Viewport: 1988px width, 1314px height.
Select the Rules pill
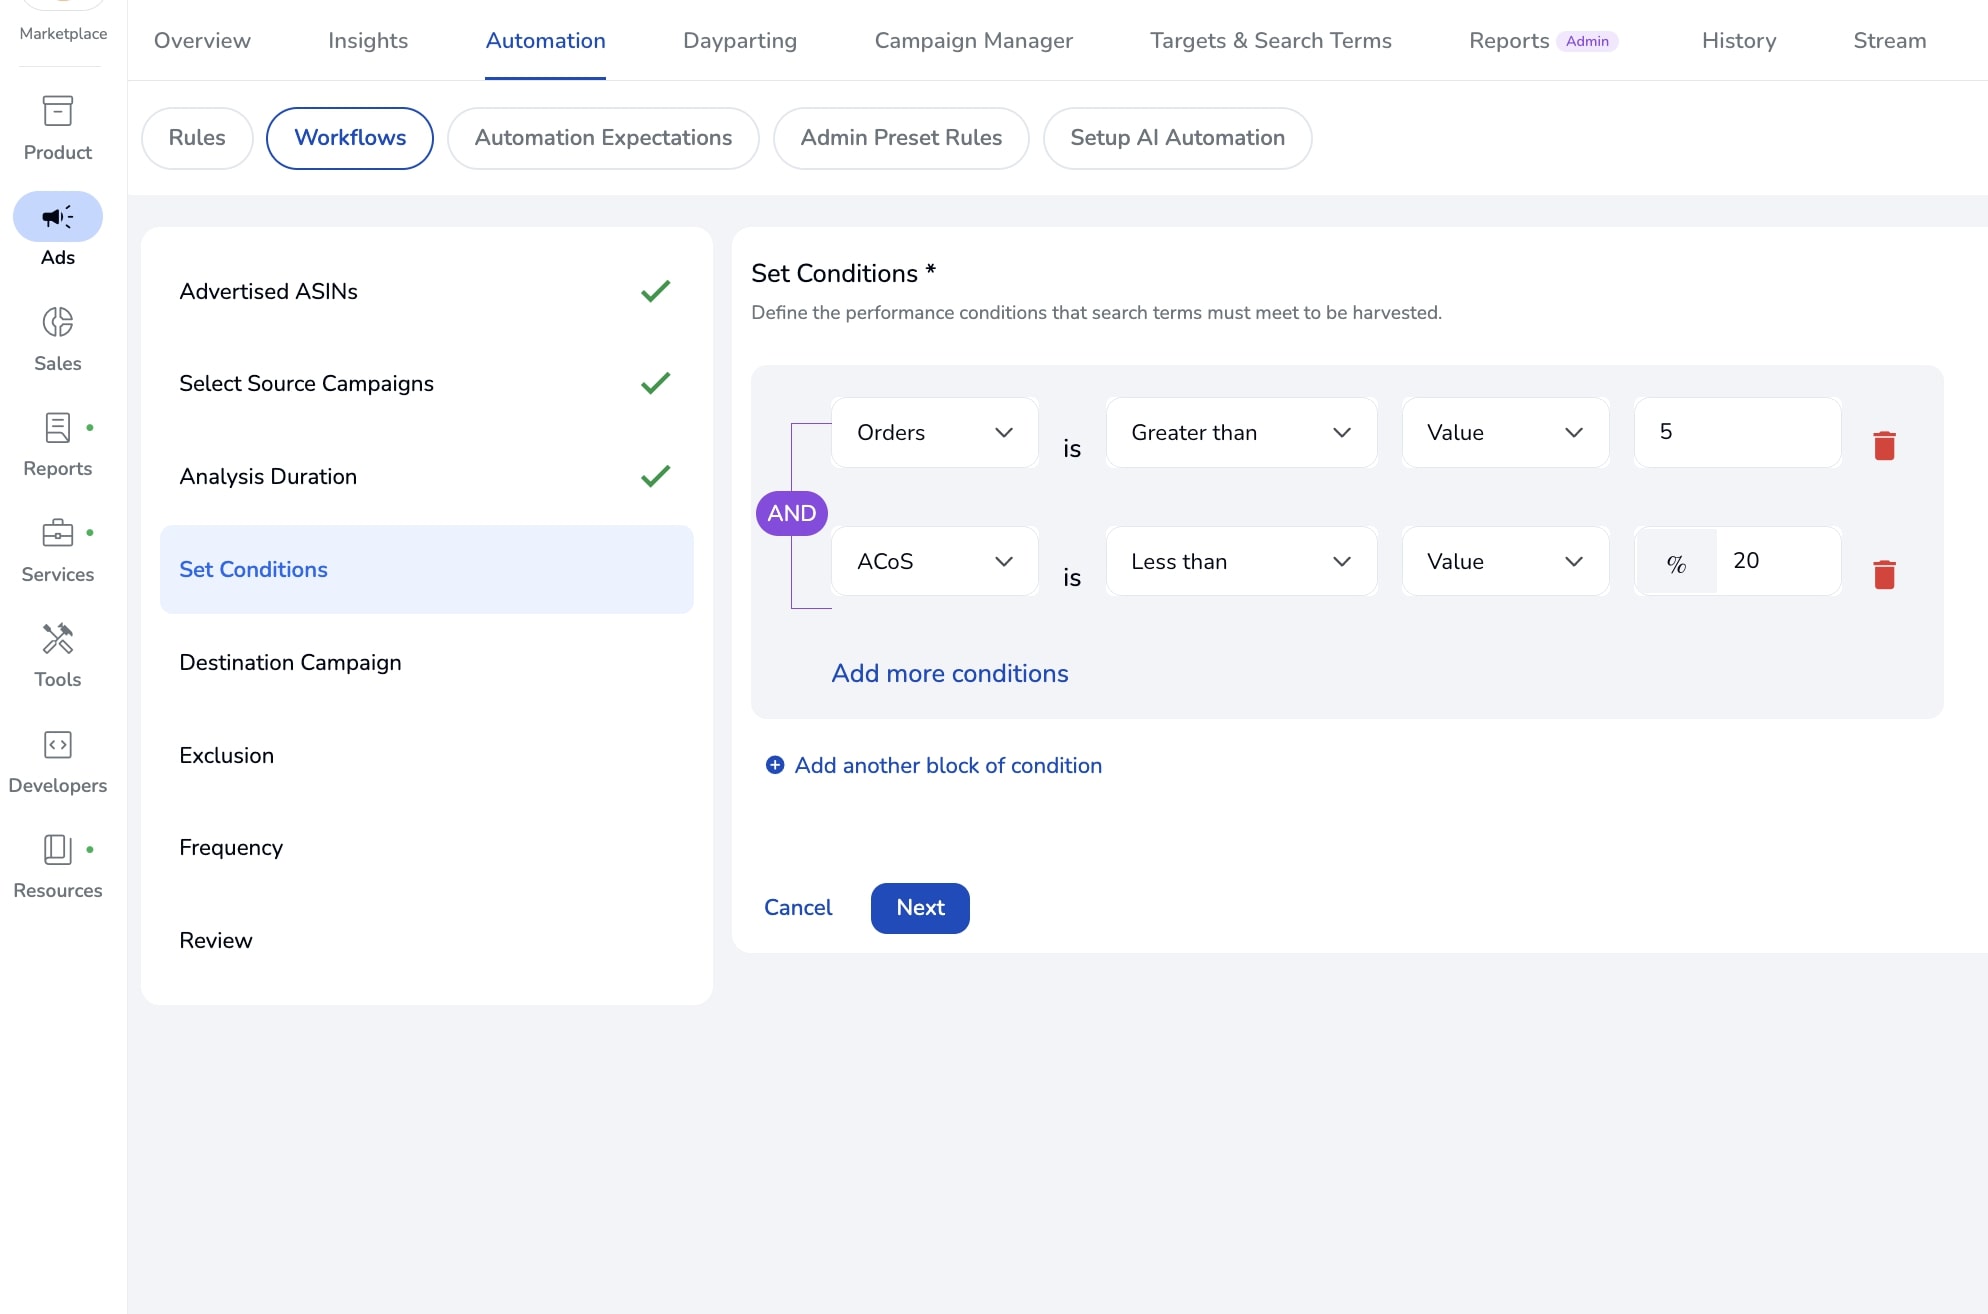pyautogui.click(x=197, y=138)
